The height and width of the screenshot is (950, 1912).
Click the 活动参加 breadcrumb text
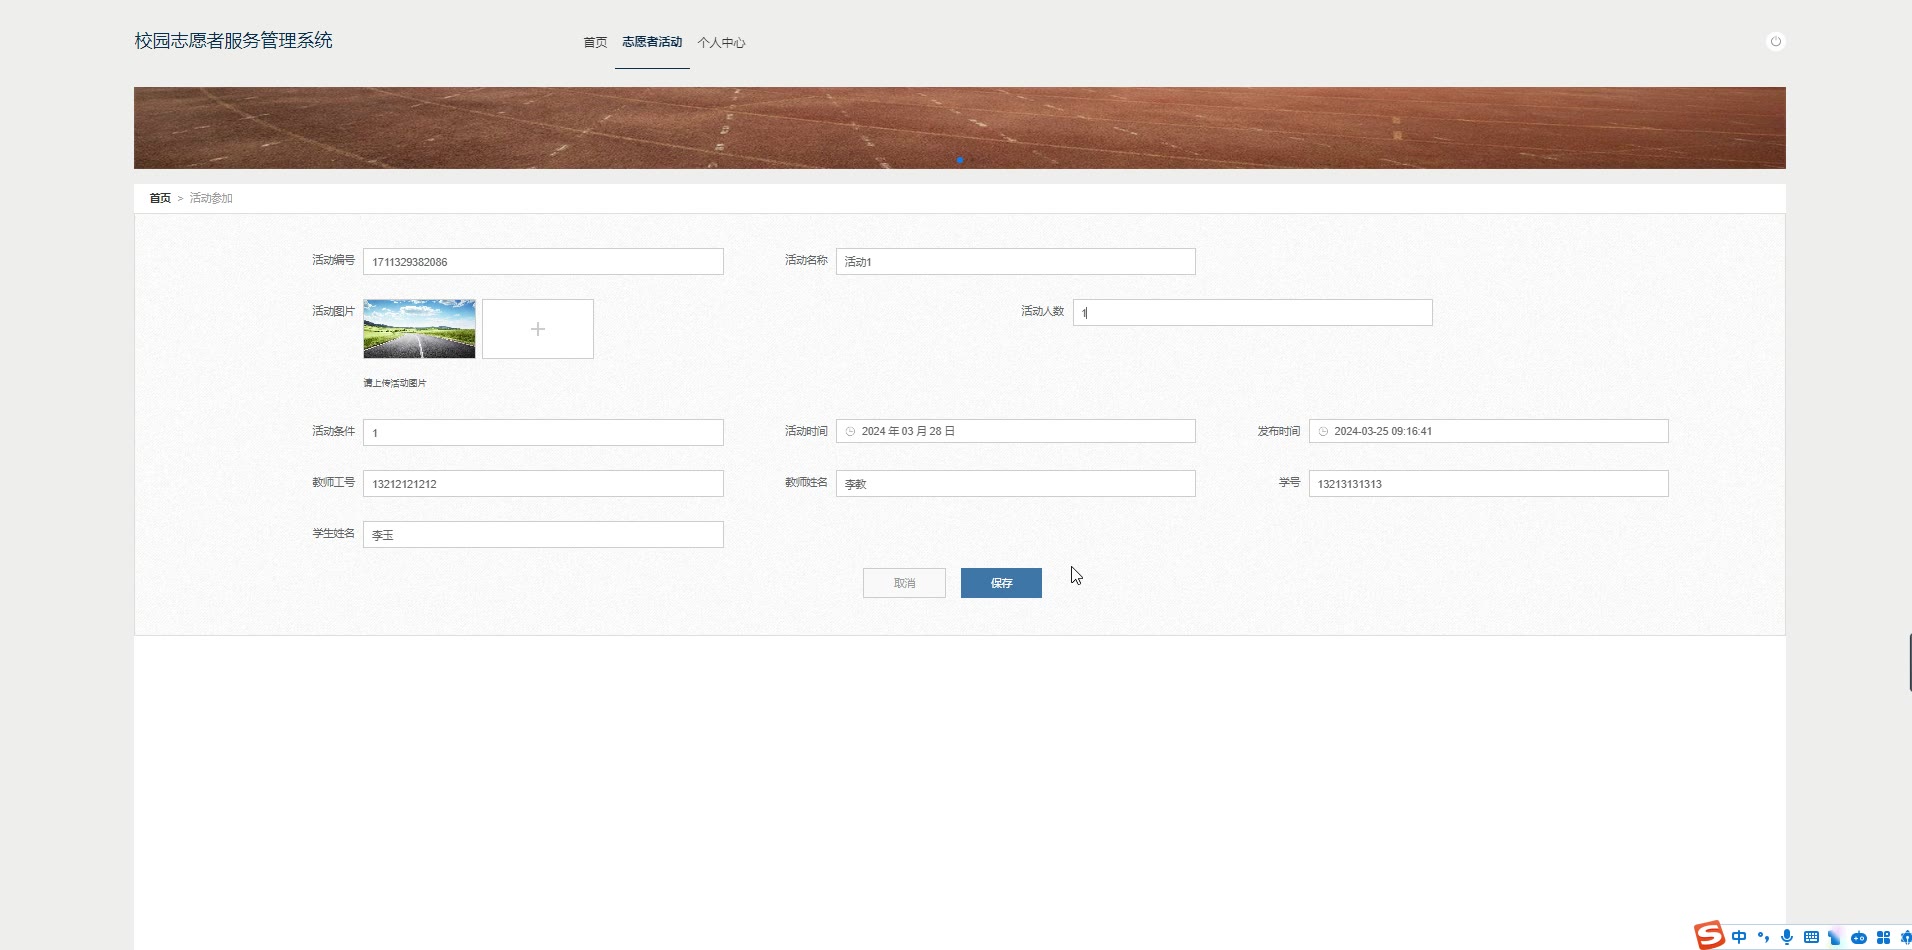coord(211,198)
